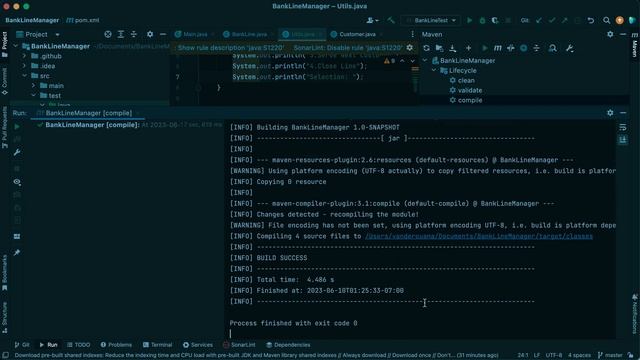Open the Terminal tool window tab
This screenshot has height=360, width=640.
click(158, 345)
